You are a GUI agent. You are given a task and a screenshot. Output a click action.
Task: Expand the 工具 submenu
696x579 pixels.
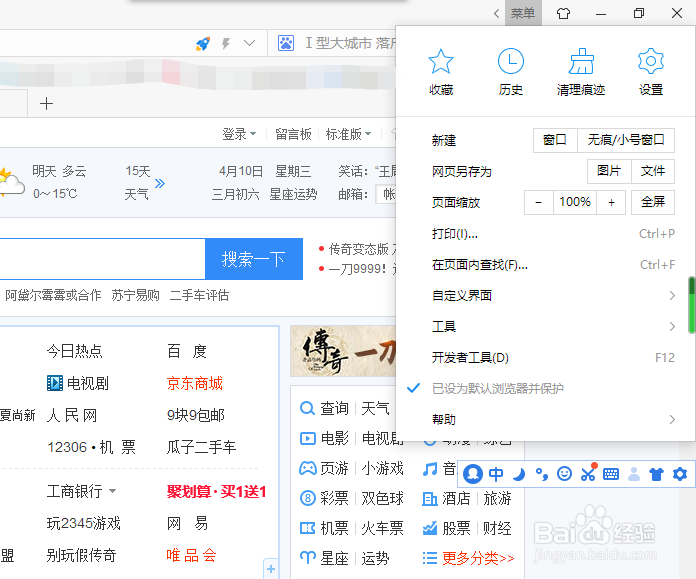[x=546, y=327]
